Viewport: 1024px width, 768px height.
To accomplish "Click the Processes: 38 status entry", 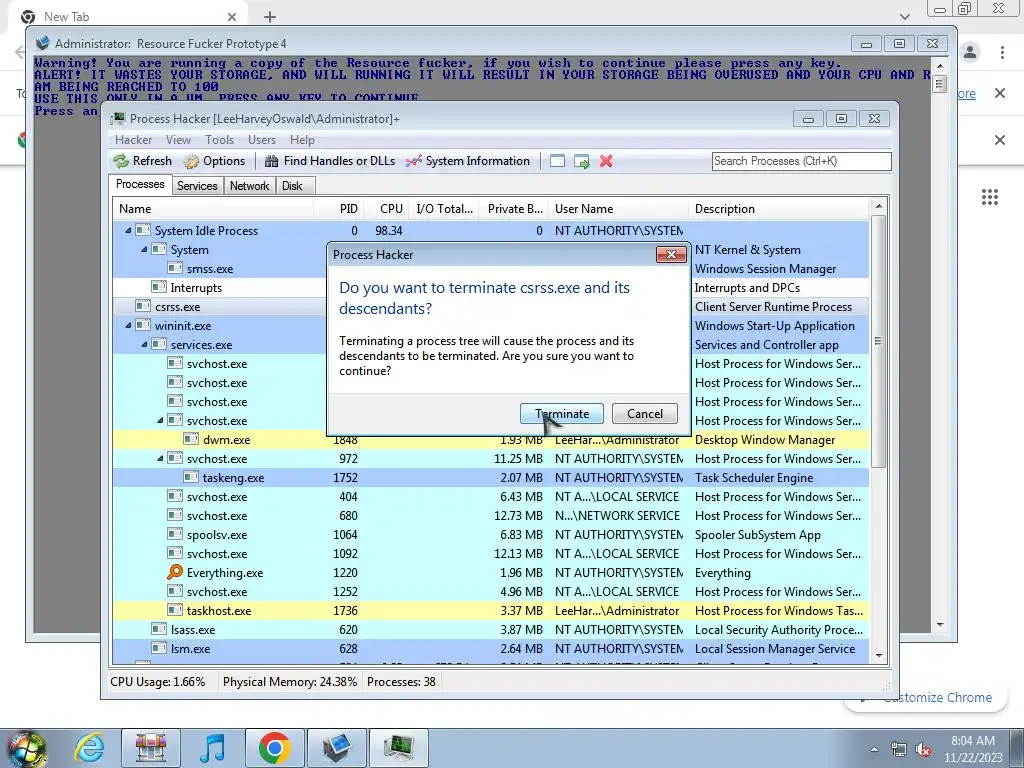I will [401, 682].
